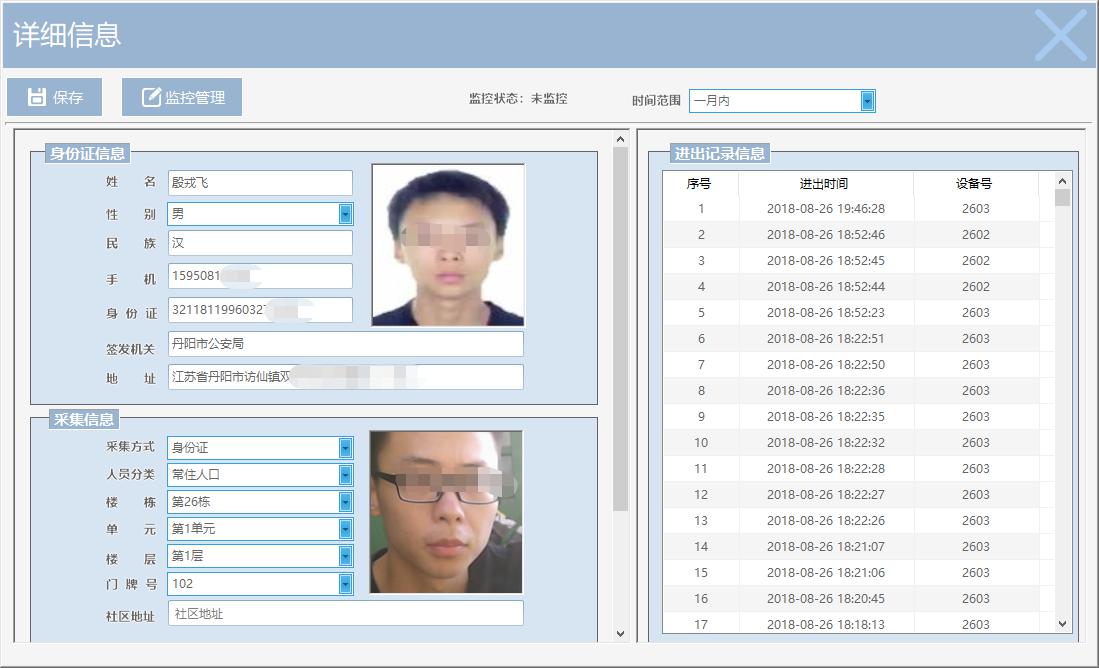
Task: Open the 楼层 dropdown
Action: pos(345,556)
